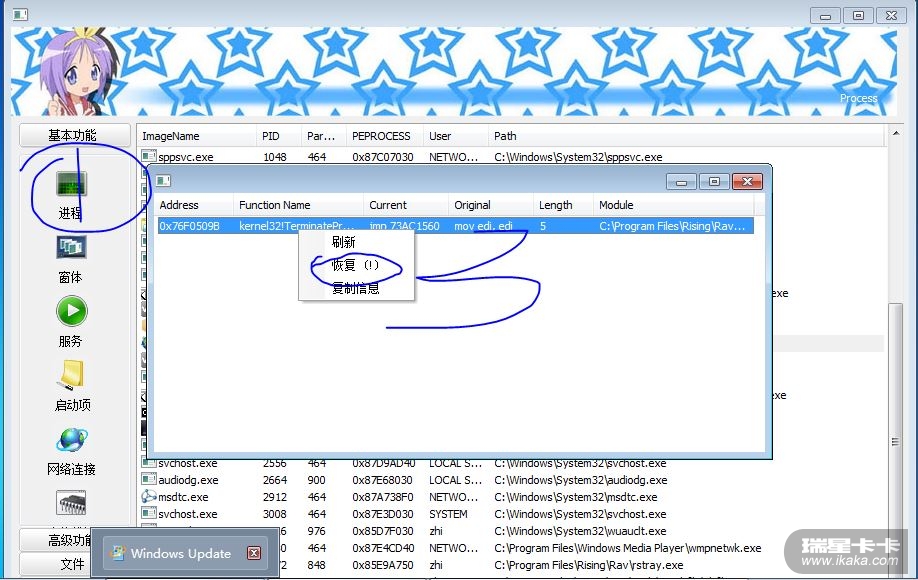Click the sppsvc.exe process icon
This screenshot has height=580, width=918.
point(149,156)
